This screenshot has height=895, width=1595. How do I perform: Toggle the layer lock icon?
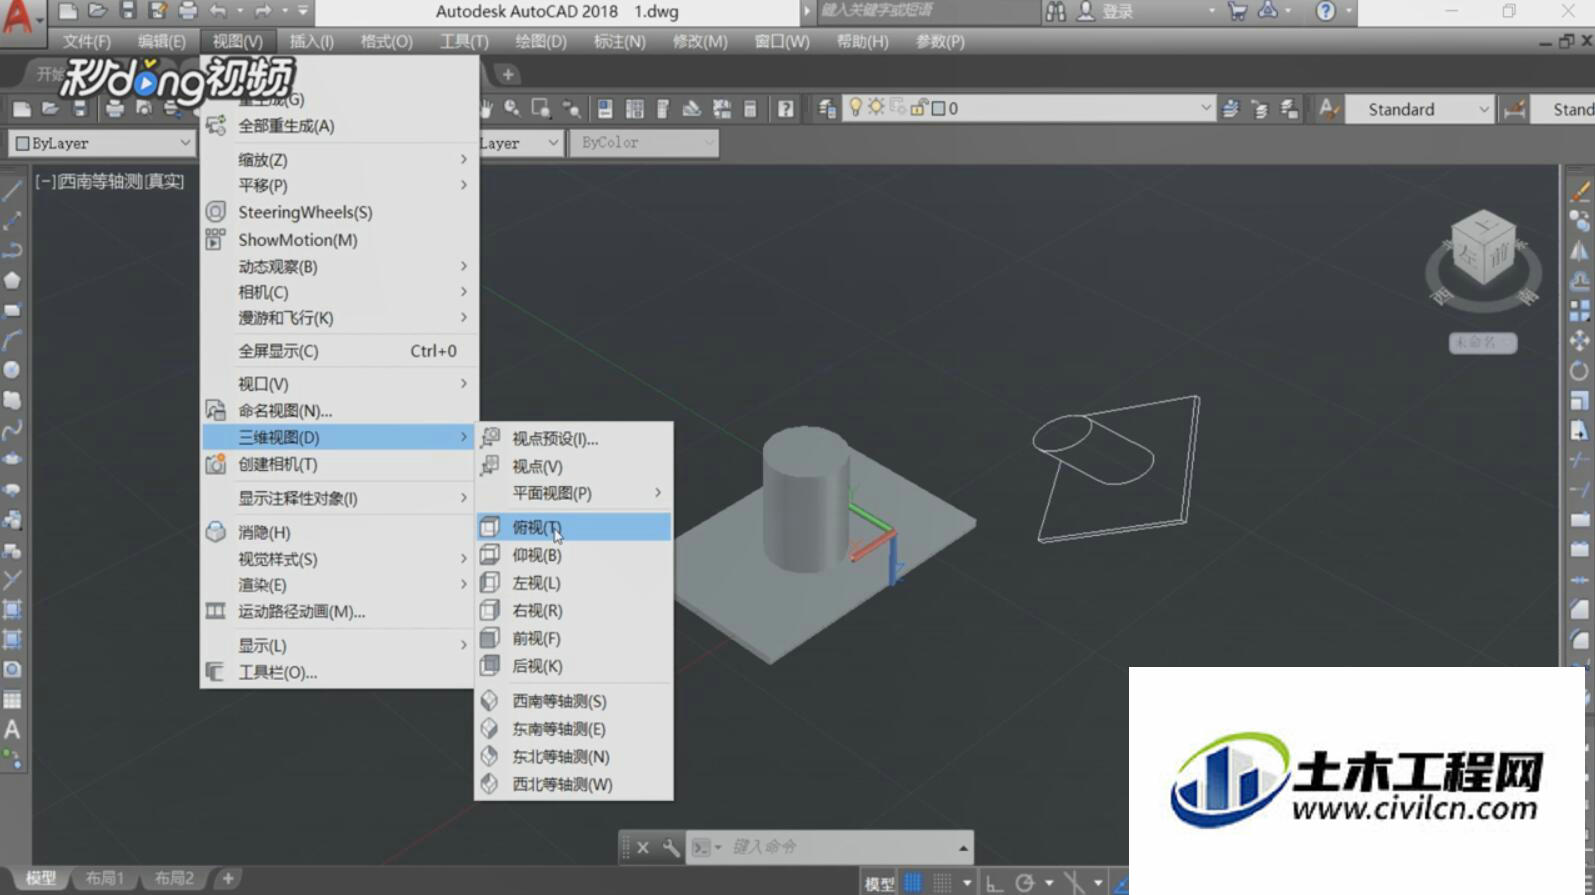click(x=920, y=107)
